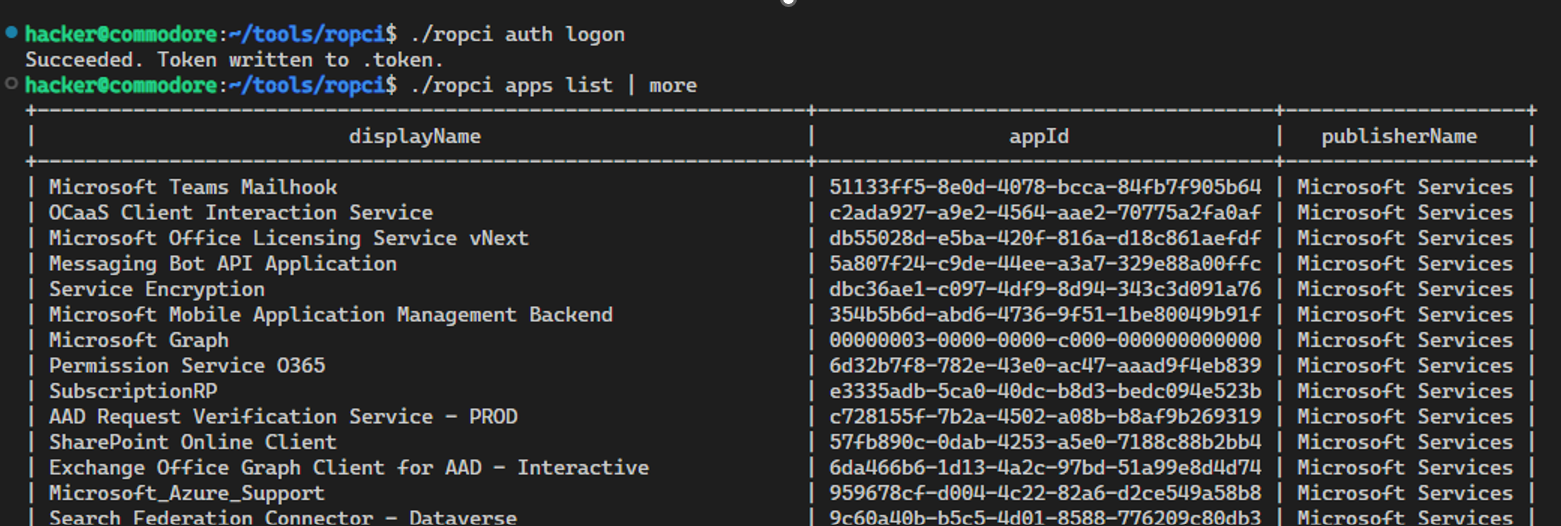The image size is (1561, 526).
Task: Click the './ropci auth logon' command text
Action: pyautogui.click(x=516, y=34)
